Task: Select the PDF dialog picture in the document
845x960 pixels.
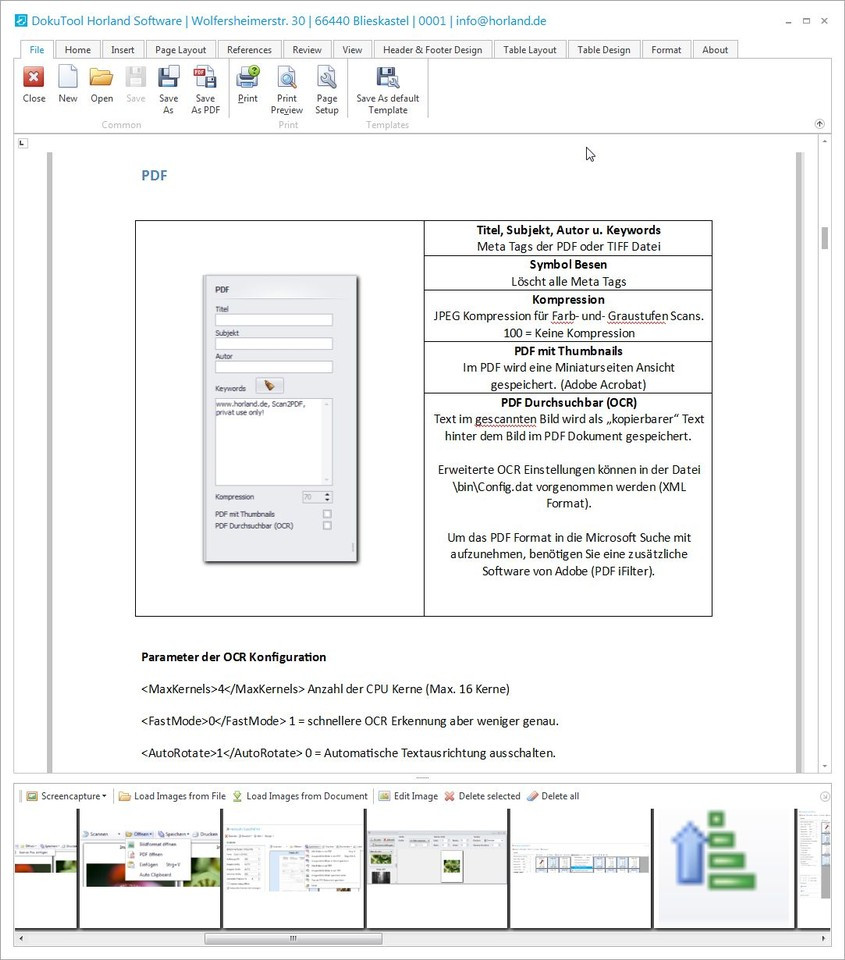Action: point(280,419)
